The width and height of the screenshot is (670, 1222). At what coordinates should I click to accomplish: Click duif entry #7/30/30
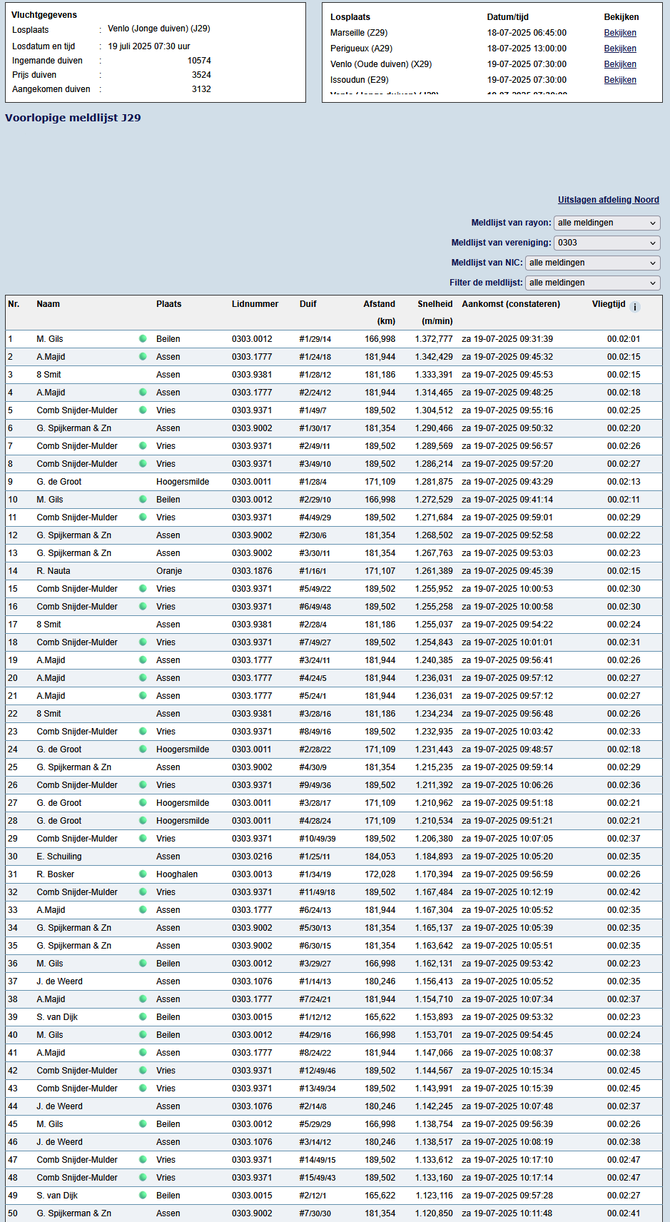(315, 1213)
